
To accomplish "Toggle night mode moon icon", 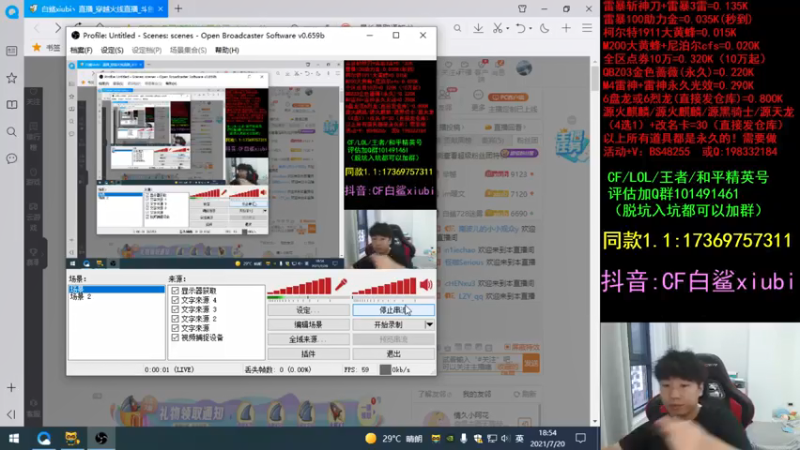I will (545, 29).
